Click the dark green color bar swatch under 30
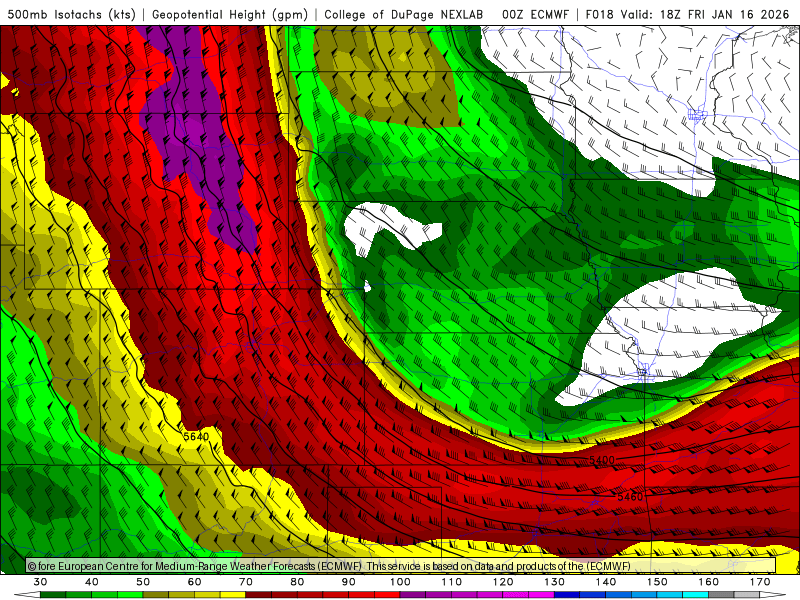The image size is (800, 600). coord(53,595)
